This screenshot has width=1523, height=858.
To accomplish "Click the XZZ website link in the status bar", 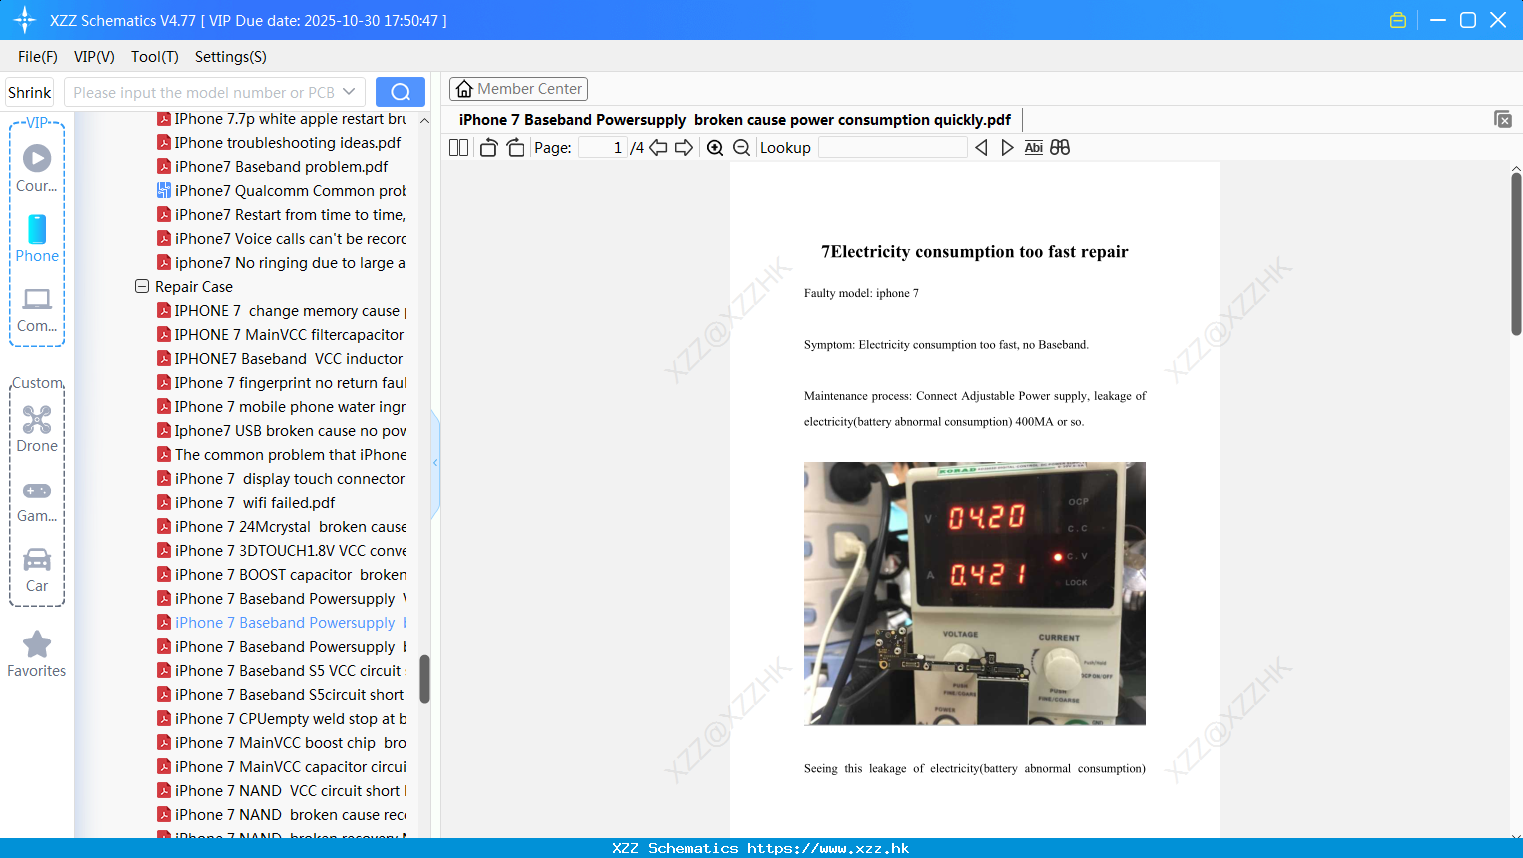I will click(828, 848).
